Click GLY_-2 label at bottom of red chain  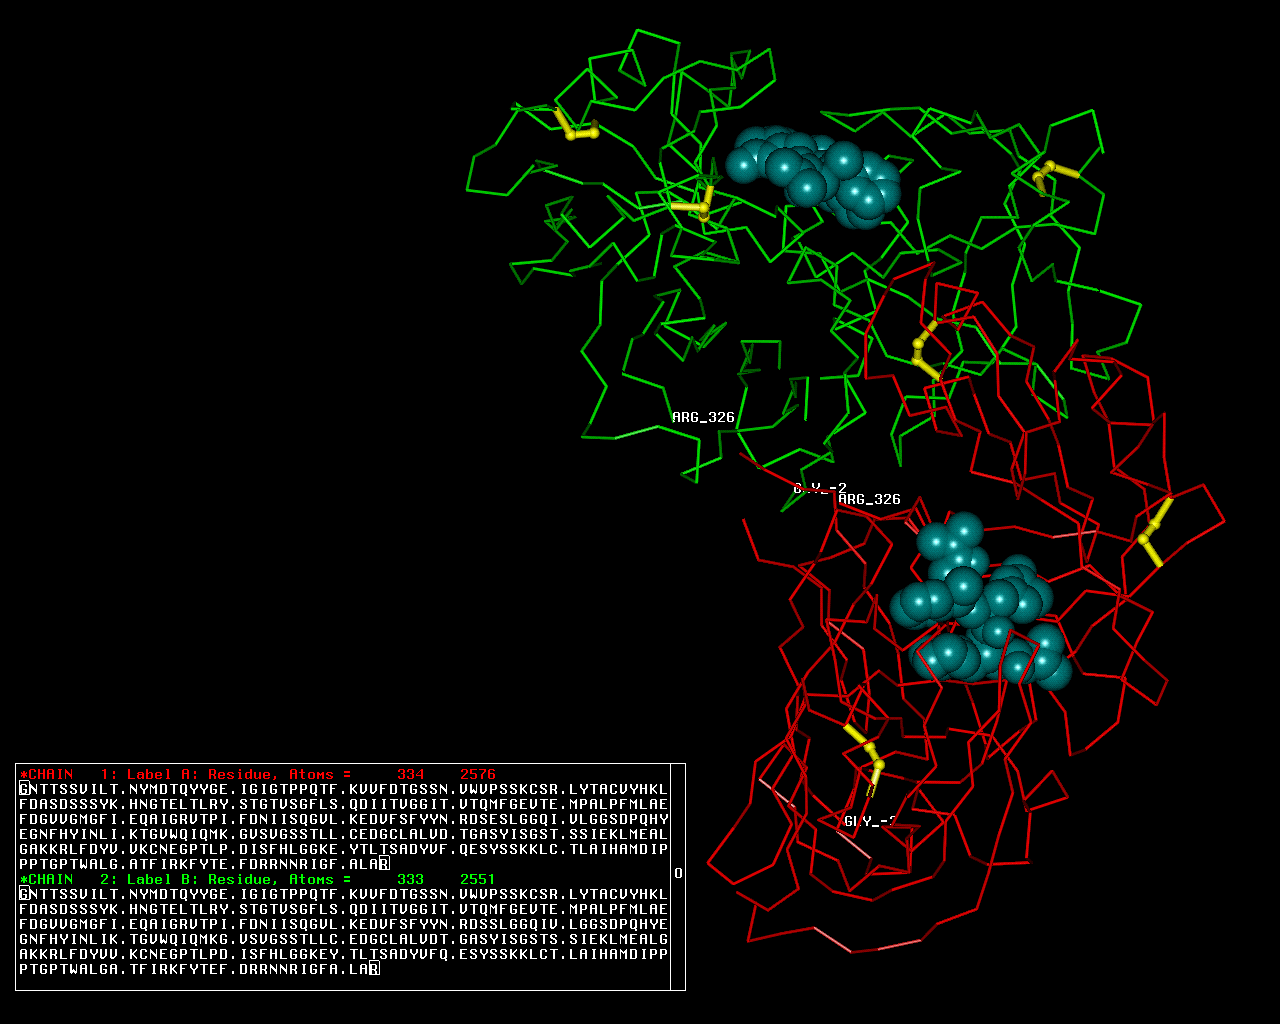click(868, 821)
